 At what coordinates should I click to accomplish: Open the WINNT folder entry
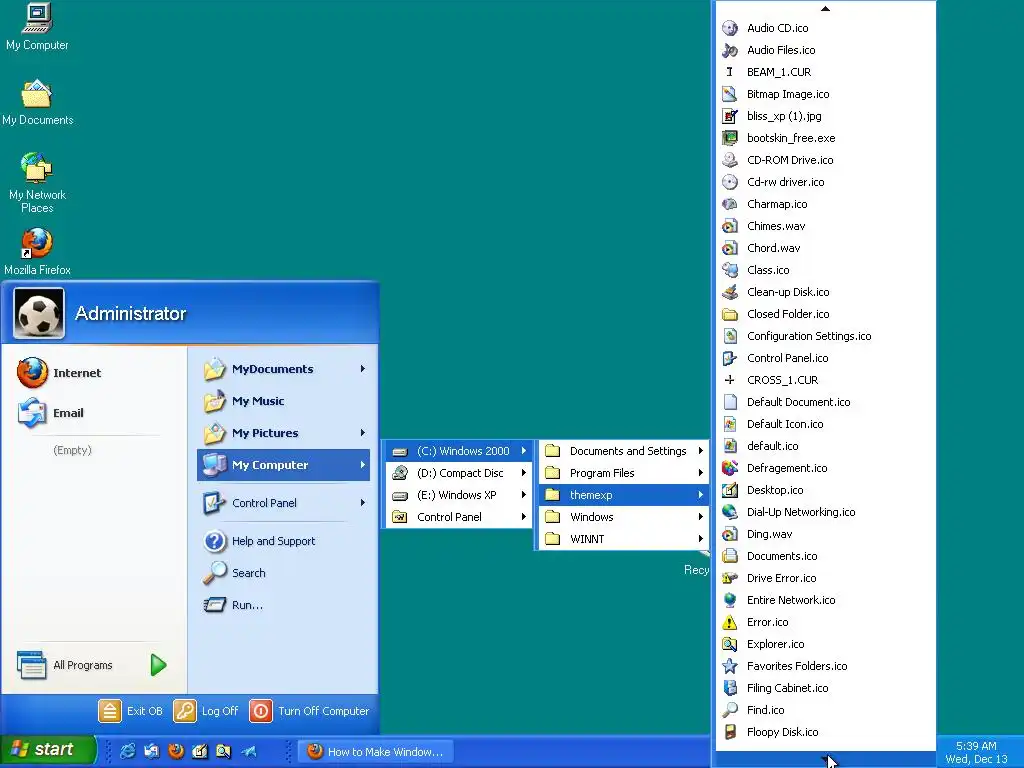tap(624, 539)
